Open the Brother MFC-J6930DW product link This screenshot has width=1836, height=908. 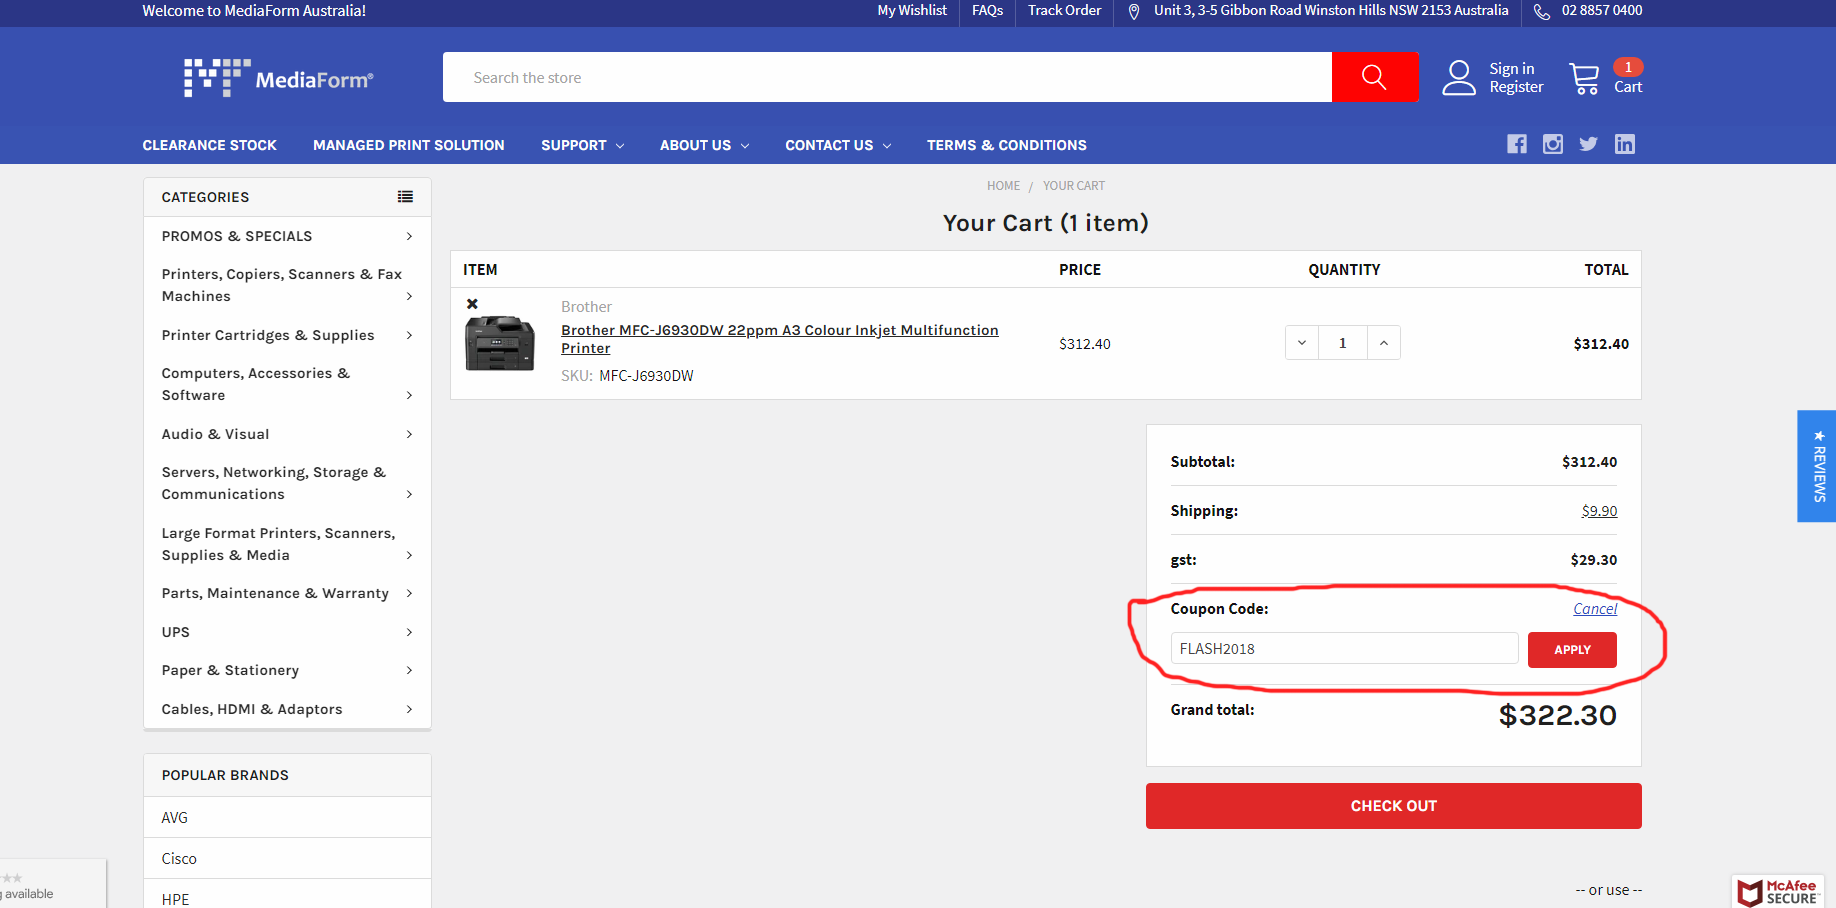(x=779, y=339)
